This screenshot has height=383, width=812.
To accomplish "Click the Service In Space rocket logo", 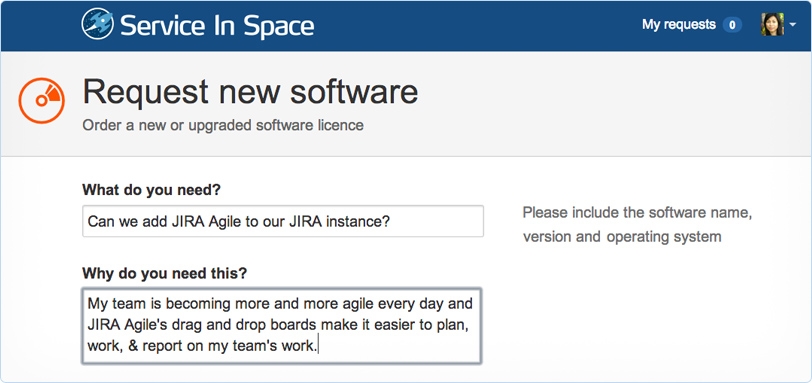I will (97, 24).
